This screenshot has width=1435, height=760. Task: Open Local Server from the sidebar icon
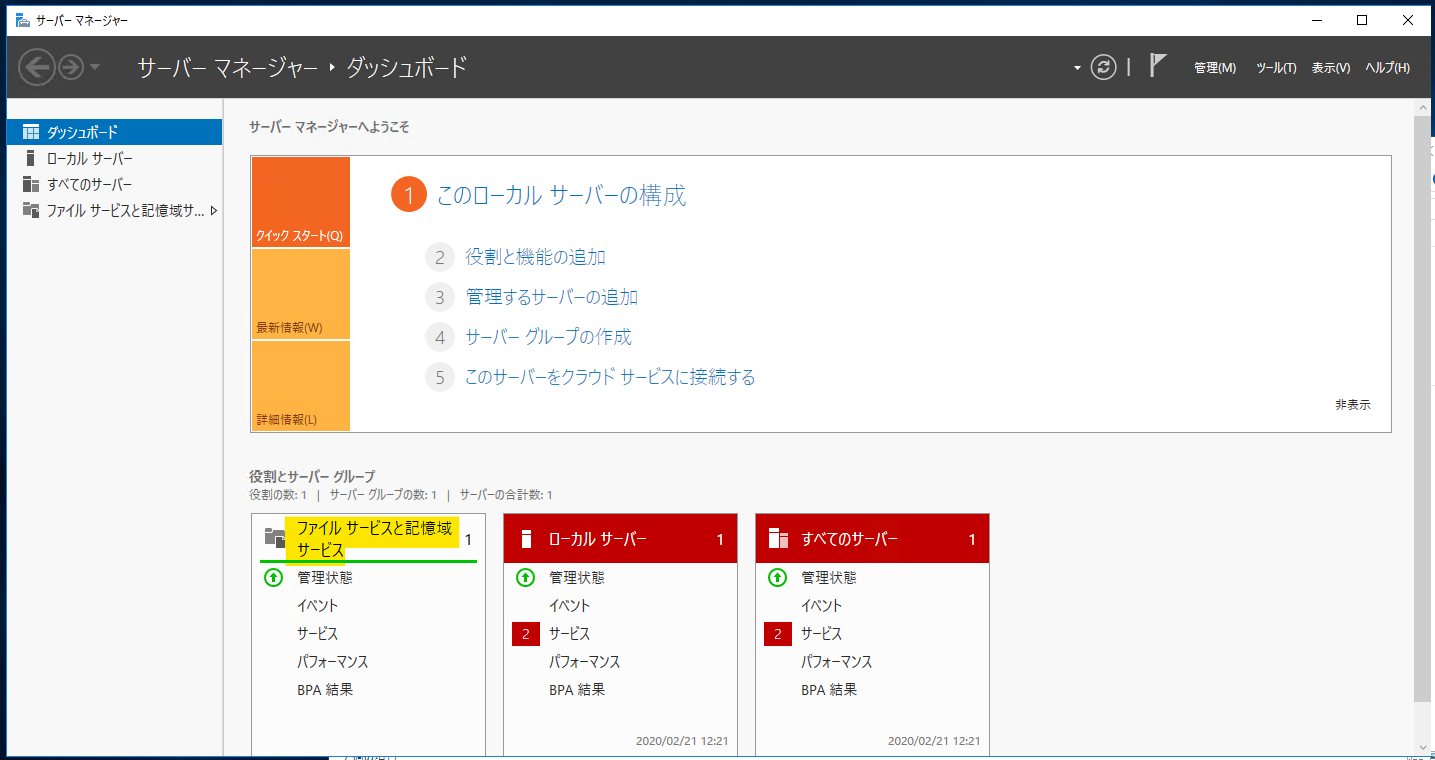30,157
